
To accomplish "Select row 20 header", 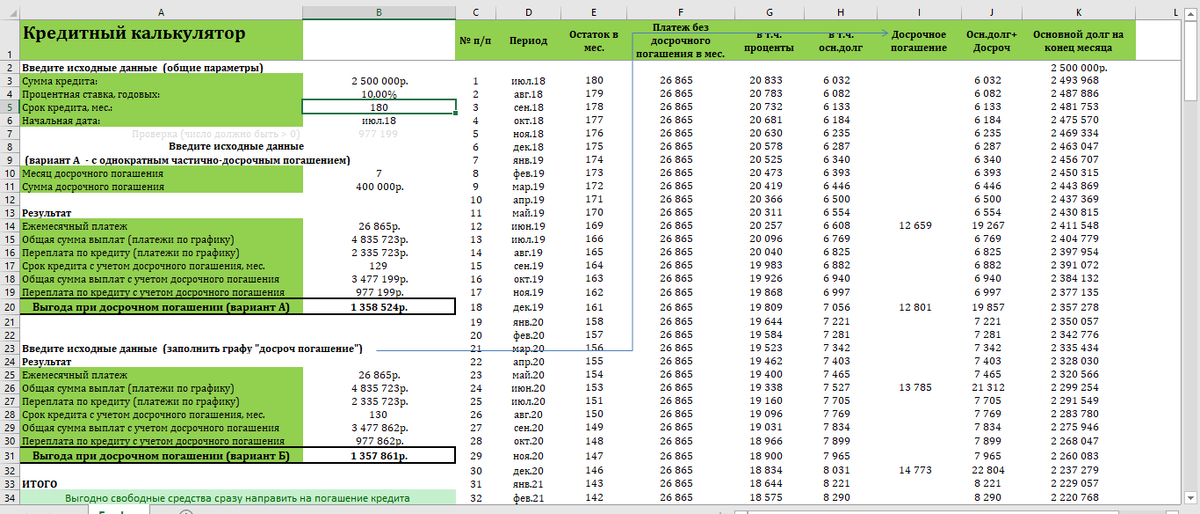I will 10,307.
